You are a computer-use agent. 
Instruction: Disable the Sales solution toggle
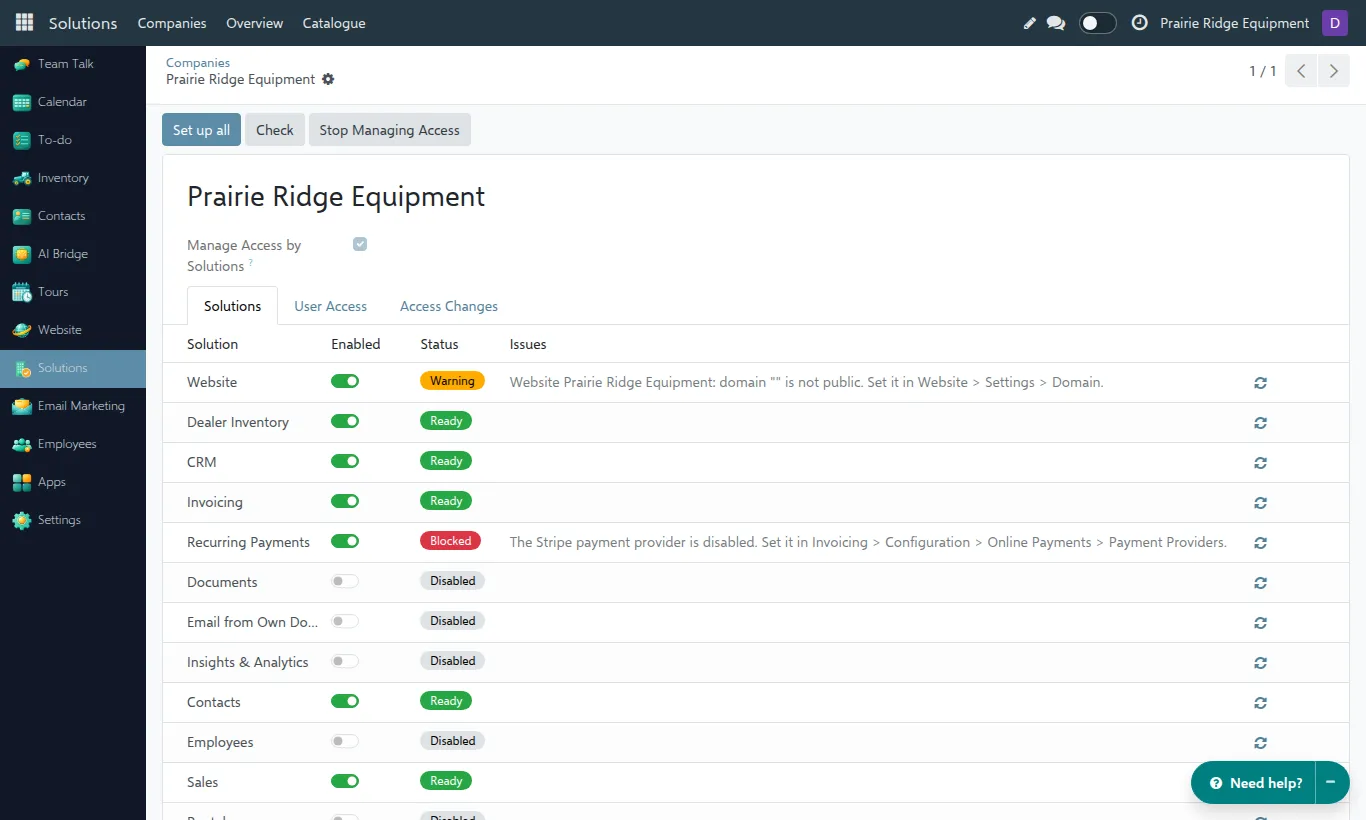(345, 781)
